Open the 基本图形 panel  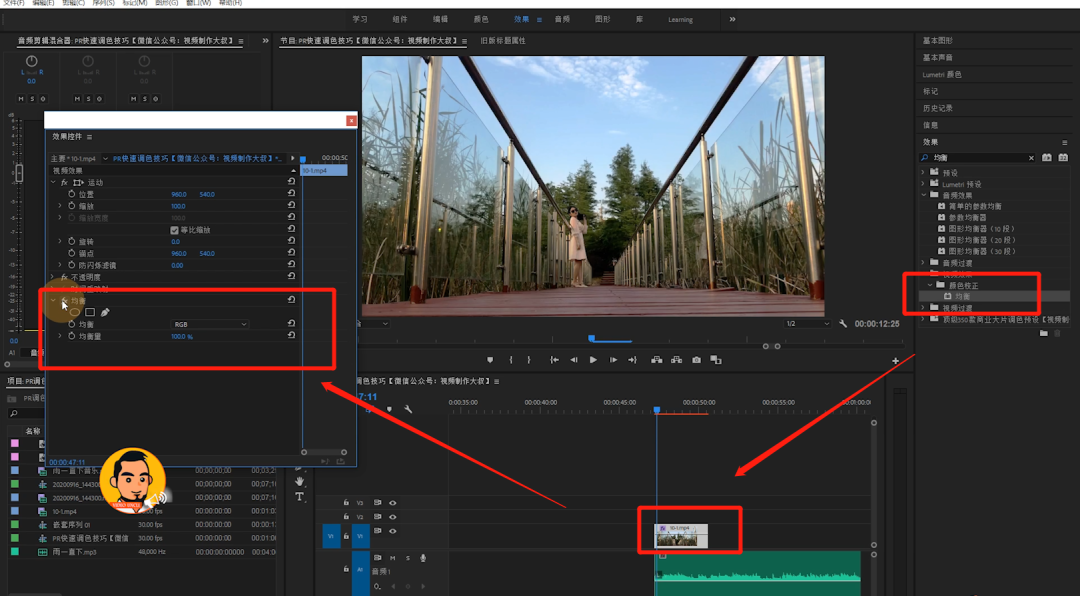point(937,41)
